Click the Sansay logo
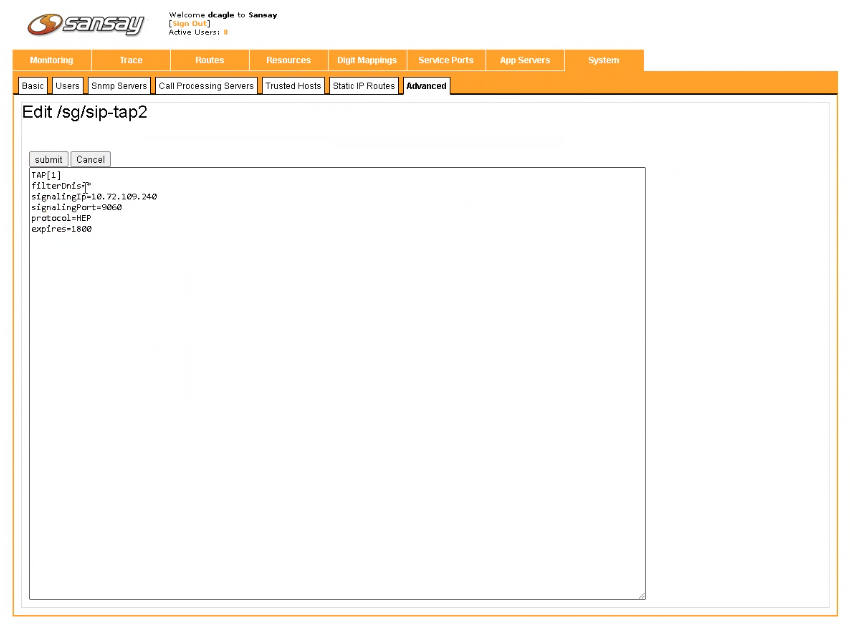 point(85,22)
